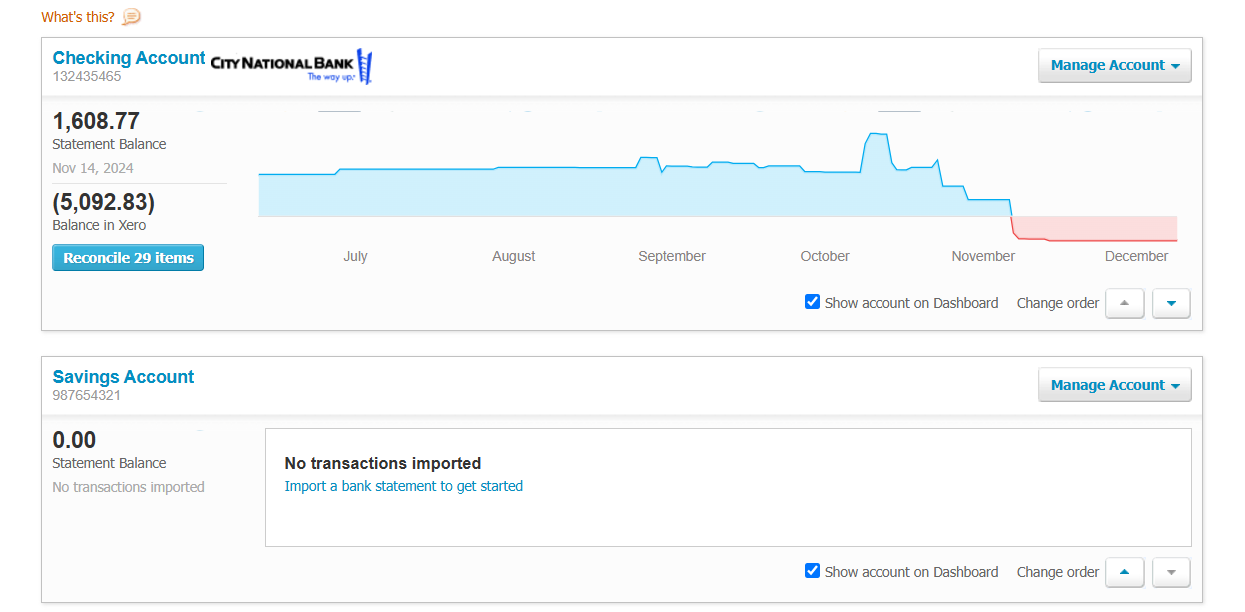Uncheck Show account on Dashboard for Checking Account
The width and height of the screenshot is (1245, 612).
pyautogui.click(x=812, y=301)
